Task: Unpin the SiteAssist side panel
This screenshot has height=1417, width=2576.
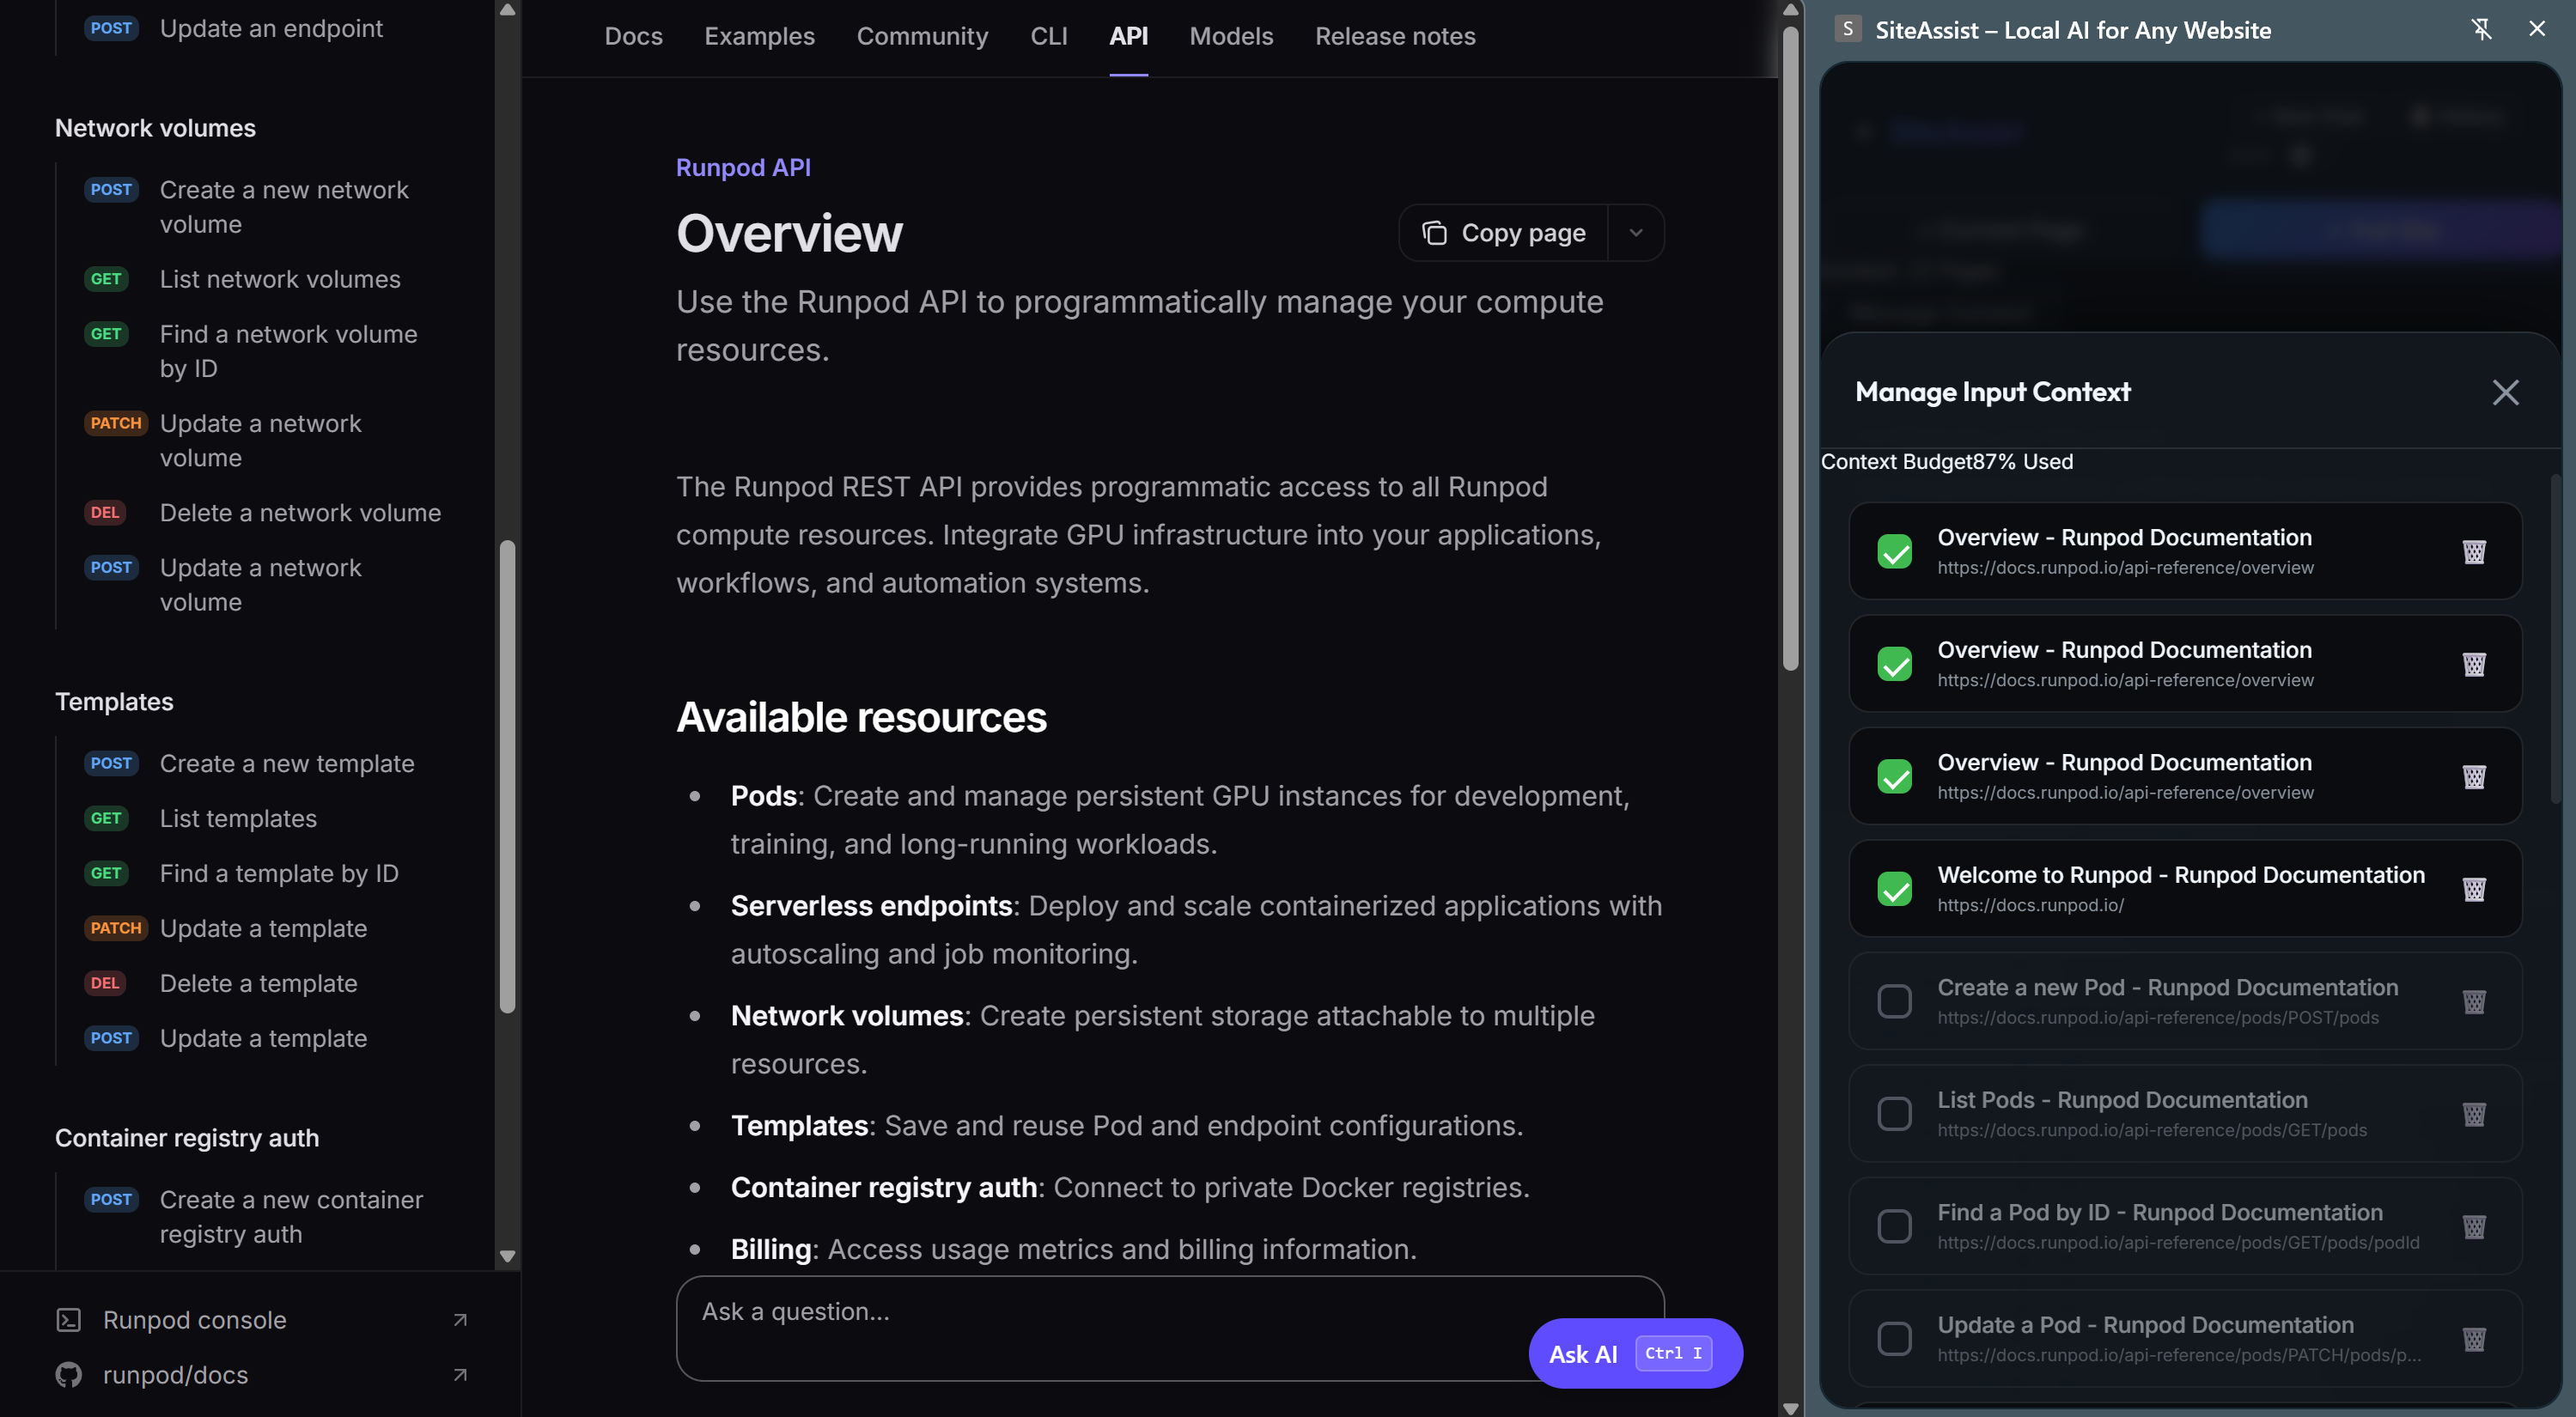Action: pos(2481,29)
